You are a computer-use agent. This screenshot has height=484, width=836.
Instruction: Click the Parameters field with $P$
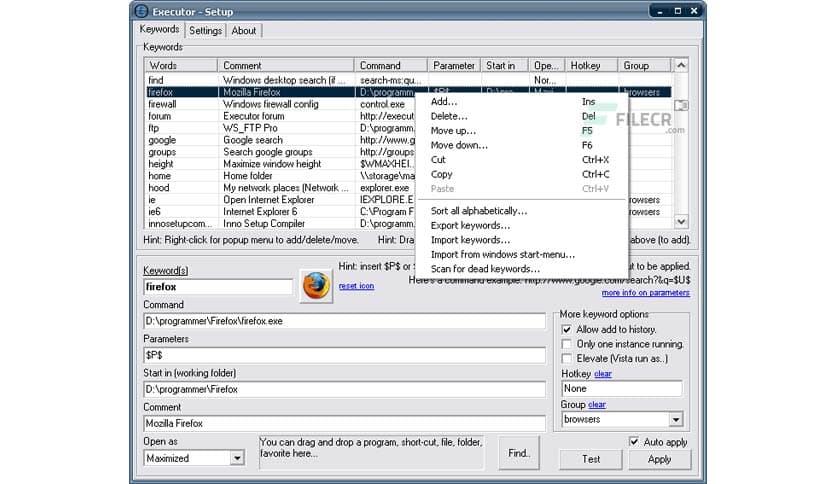[344, 355]
